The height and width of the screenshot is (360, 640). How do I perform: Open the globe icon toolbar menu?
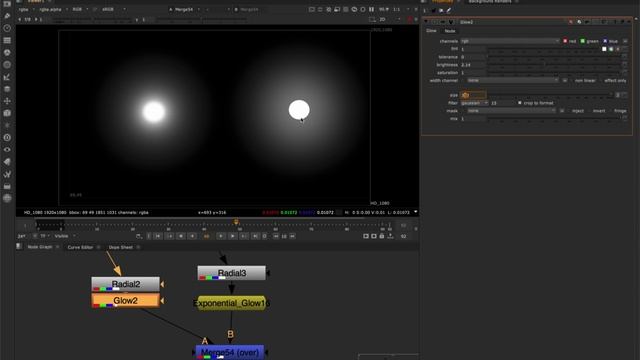[x=7, y=198]
